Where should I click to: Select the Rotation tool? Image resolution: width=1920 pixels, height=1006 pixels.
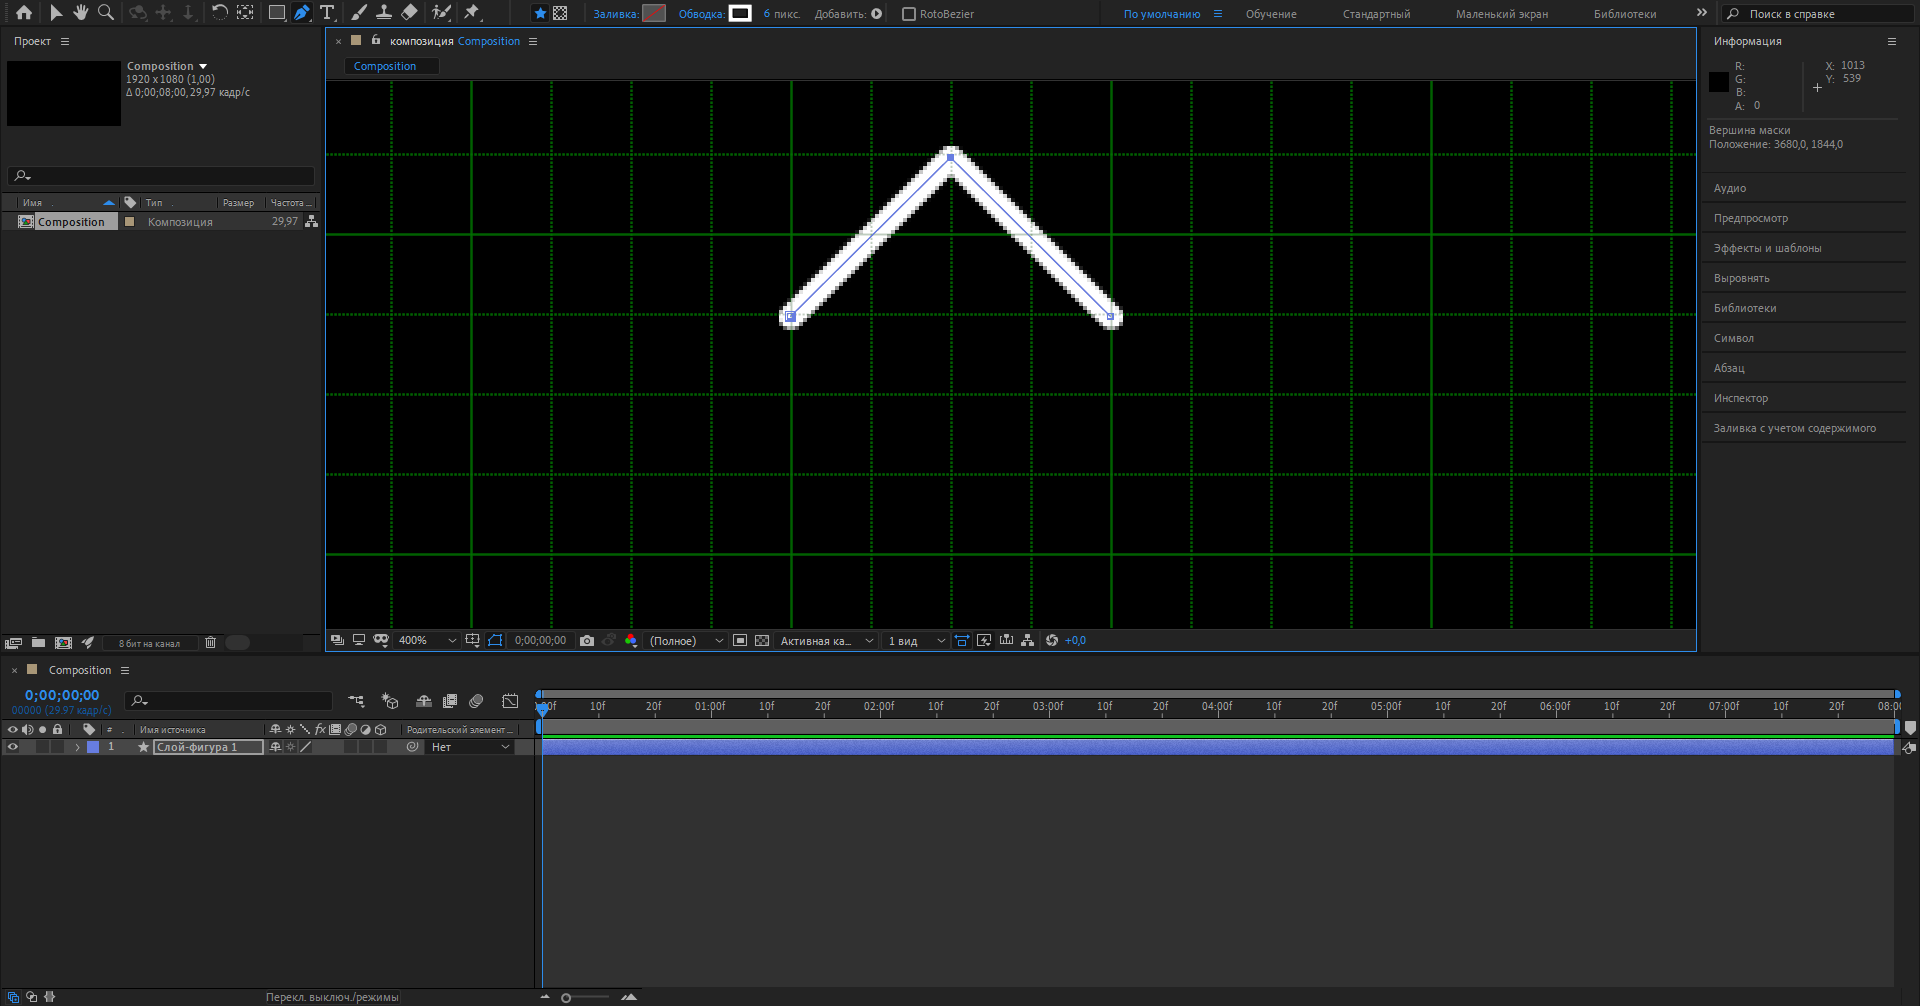point(220,13)
